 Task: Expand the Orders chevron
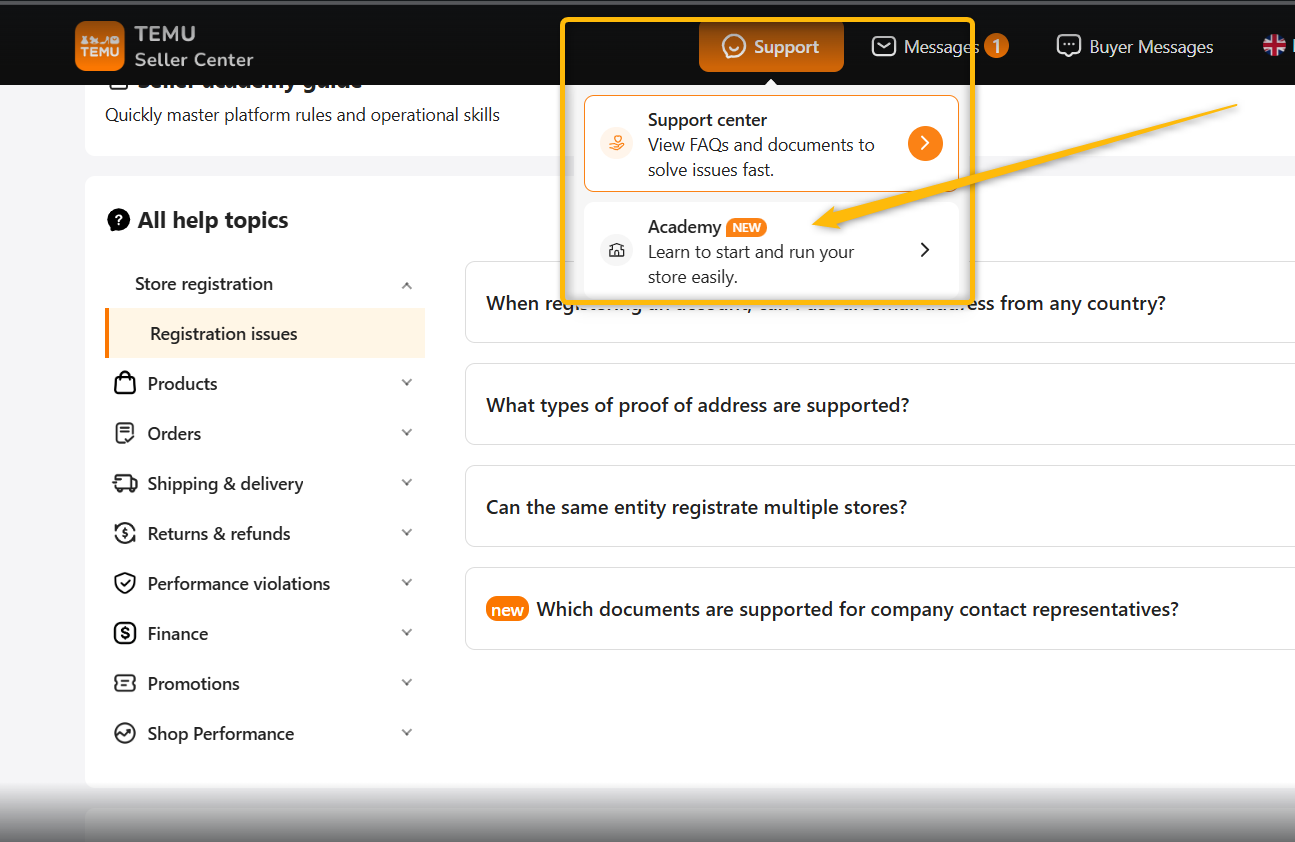407,433
